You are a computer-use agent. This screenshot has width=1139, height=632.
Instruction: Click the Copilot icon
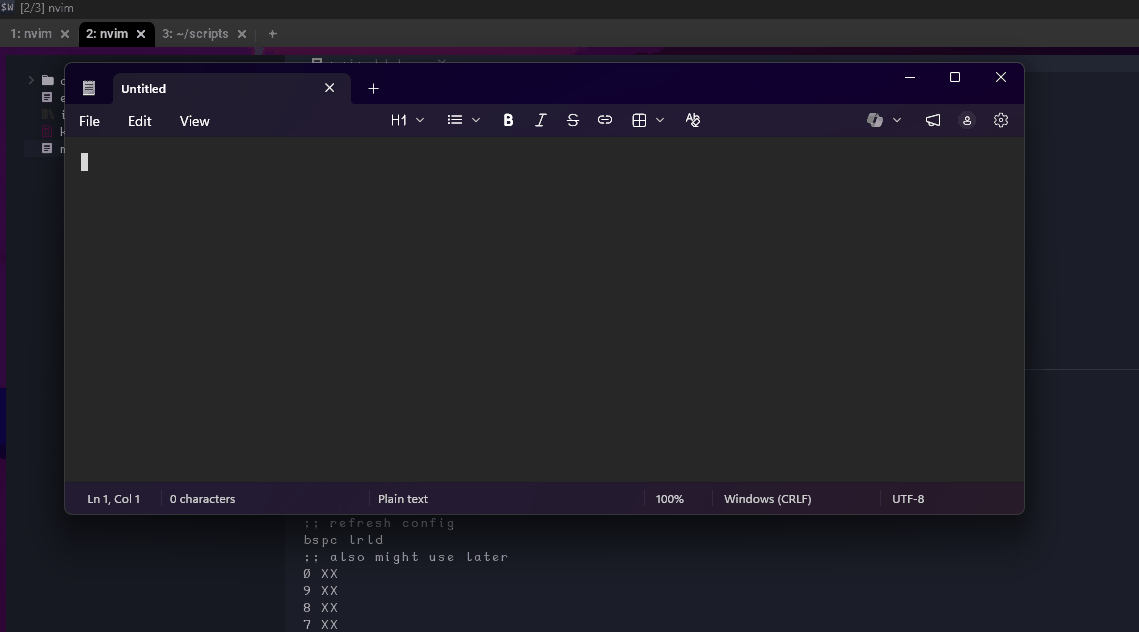pyautogui.click(x=875, y=120)
